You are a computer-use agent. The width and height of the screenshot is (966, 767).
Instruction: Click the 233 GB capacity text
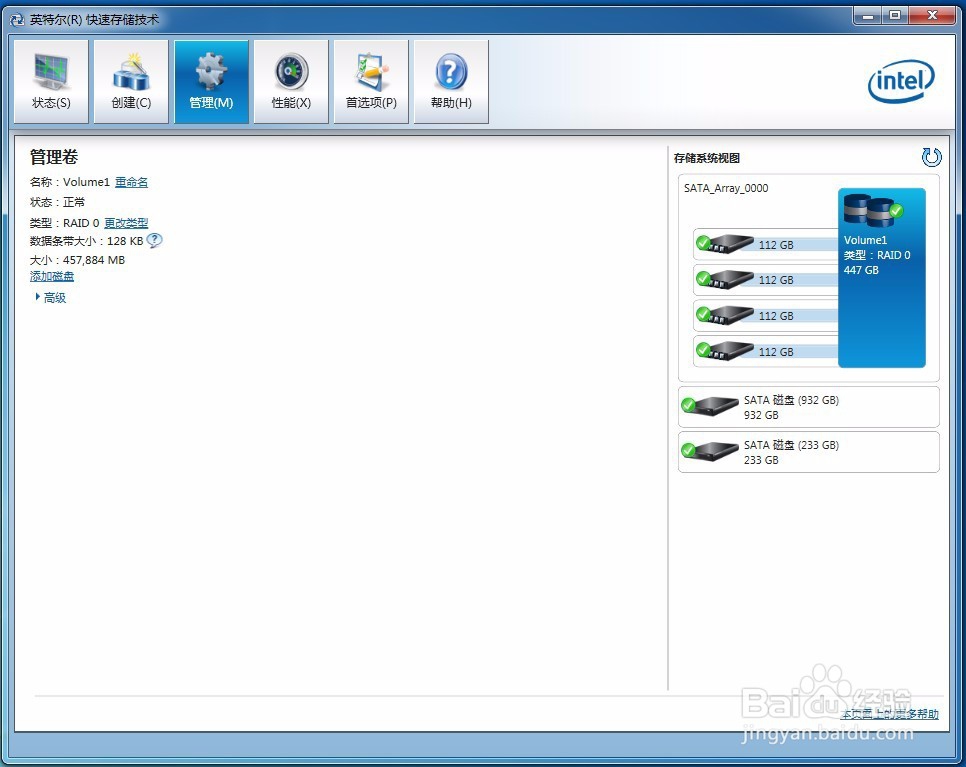(x=761, y=460)
